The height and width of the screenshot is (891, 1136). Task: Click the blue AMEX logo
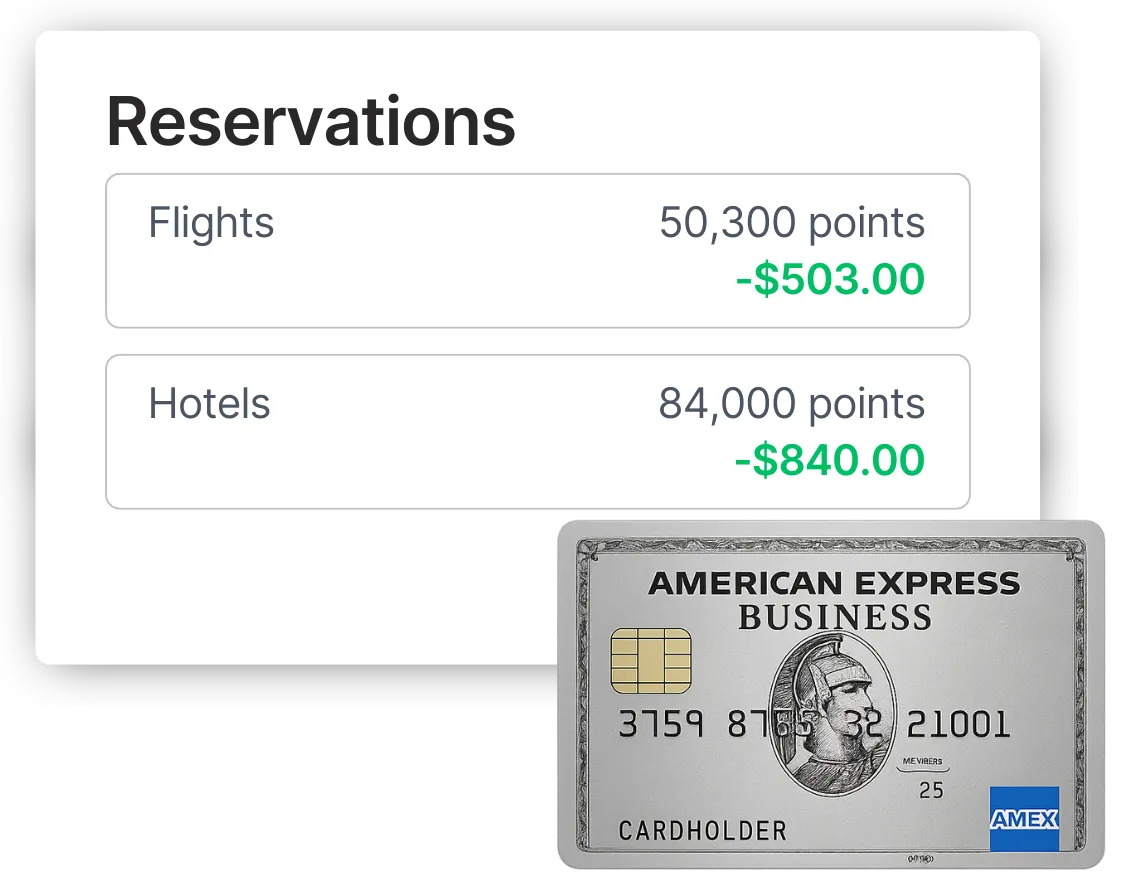point(1024,819)
